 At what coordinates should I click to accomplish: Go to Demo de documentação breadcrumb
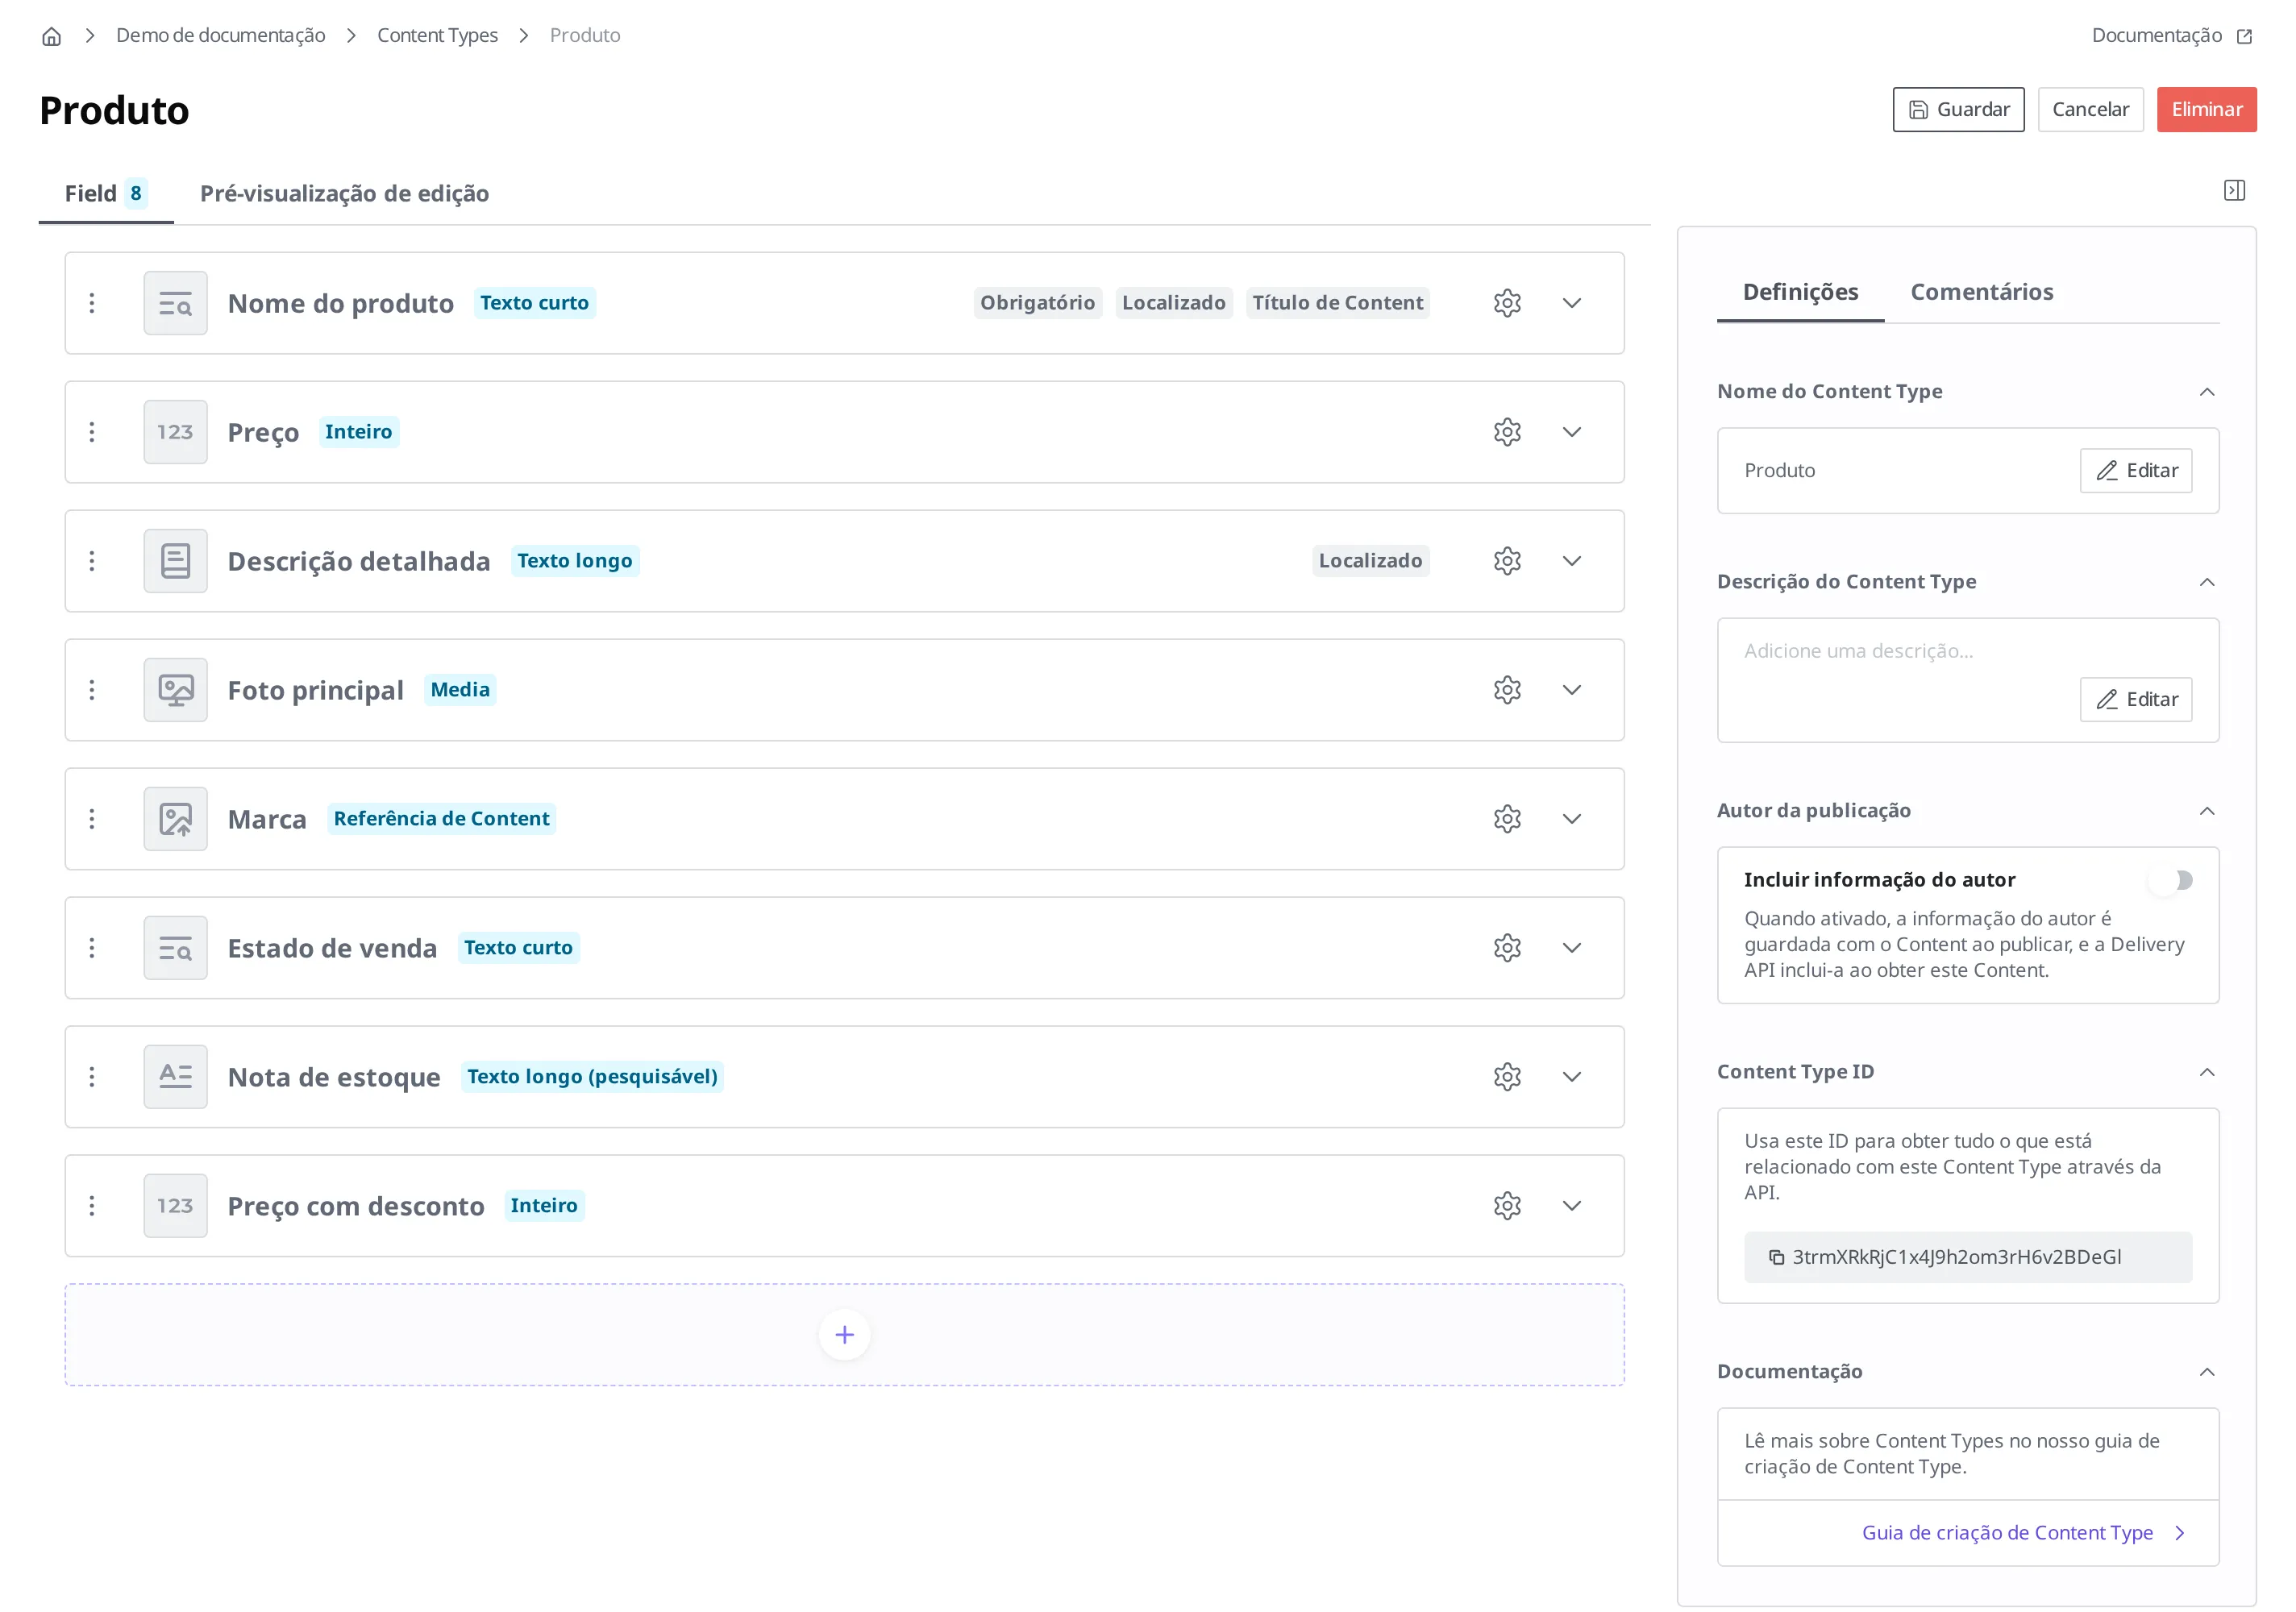point(220,36)
